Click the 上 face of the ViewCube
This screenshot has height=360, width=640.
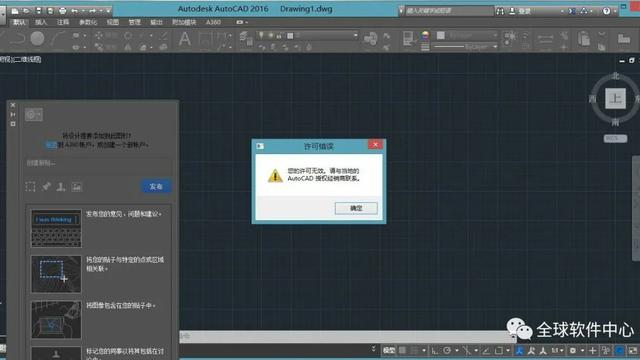click(x=615, y=98)
